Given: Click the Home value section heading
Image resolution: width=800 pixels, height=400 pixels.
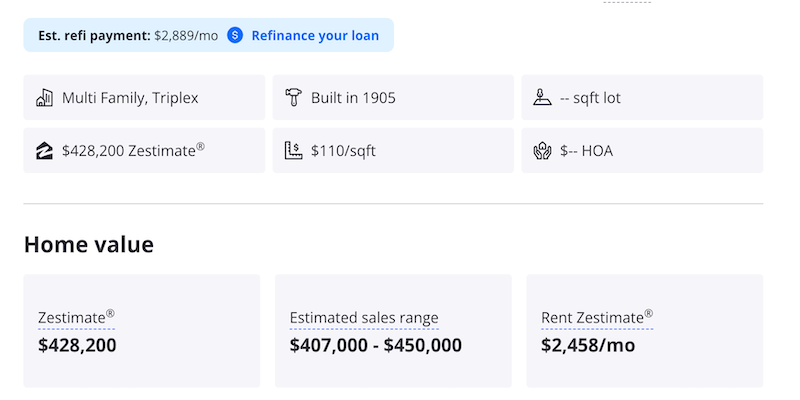Looking at the screenshot, I should click(89, 244).
